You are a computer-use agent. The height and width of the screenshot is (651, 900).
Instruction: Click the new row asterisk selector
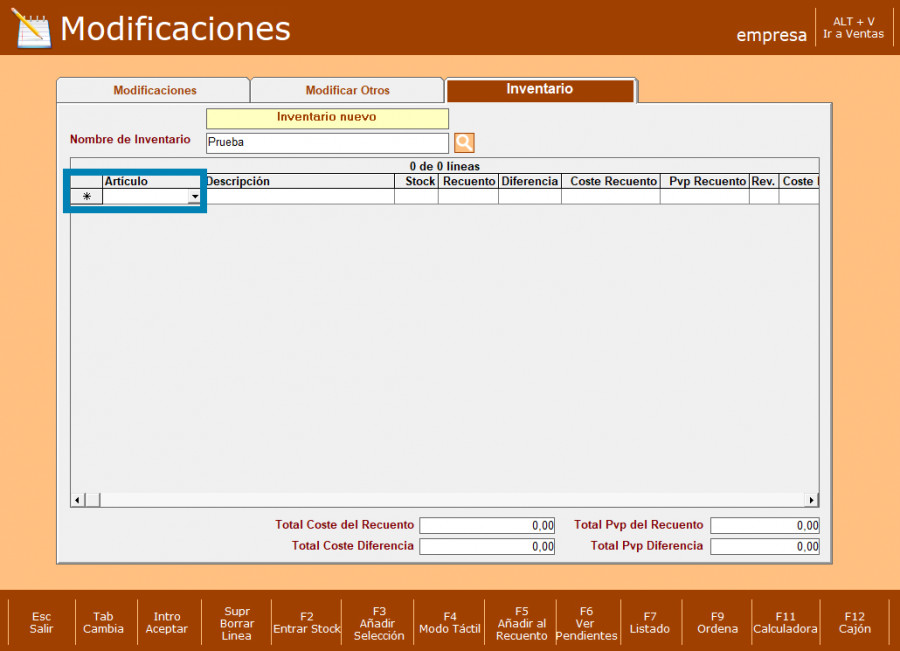(86, 197)
